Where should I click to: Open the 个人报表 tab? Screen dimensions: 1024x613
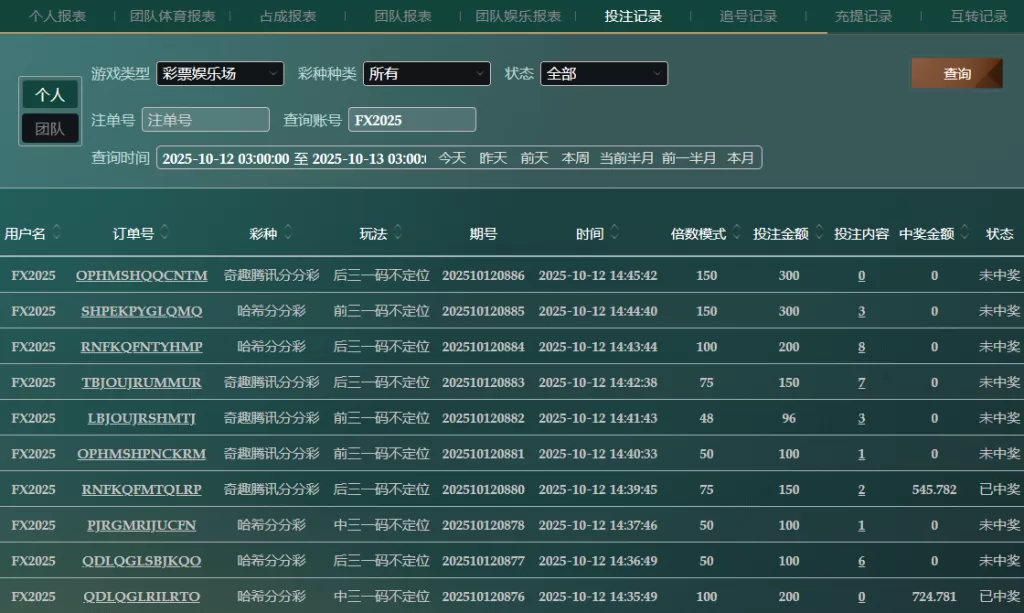57,16
